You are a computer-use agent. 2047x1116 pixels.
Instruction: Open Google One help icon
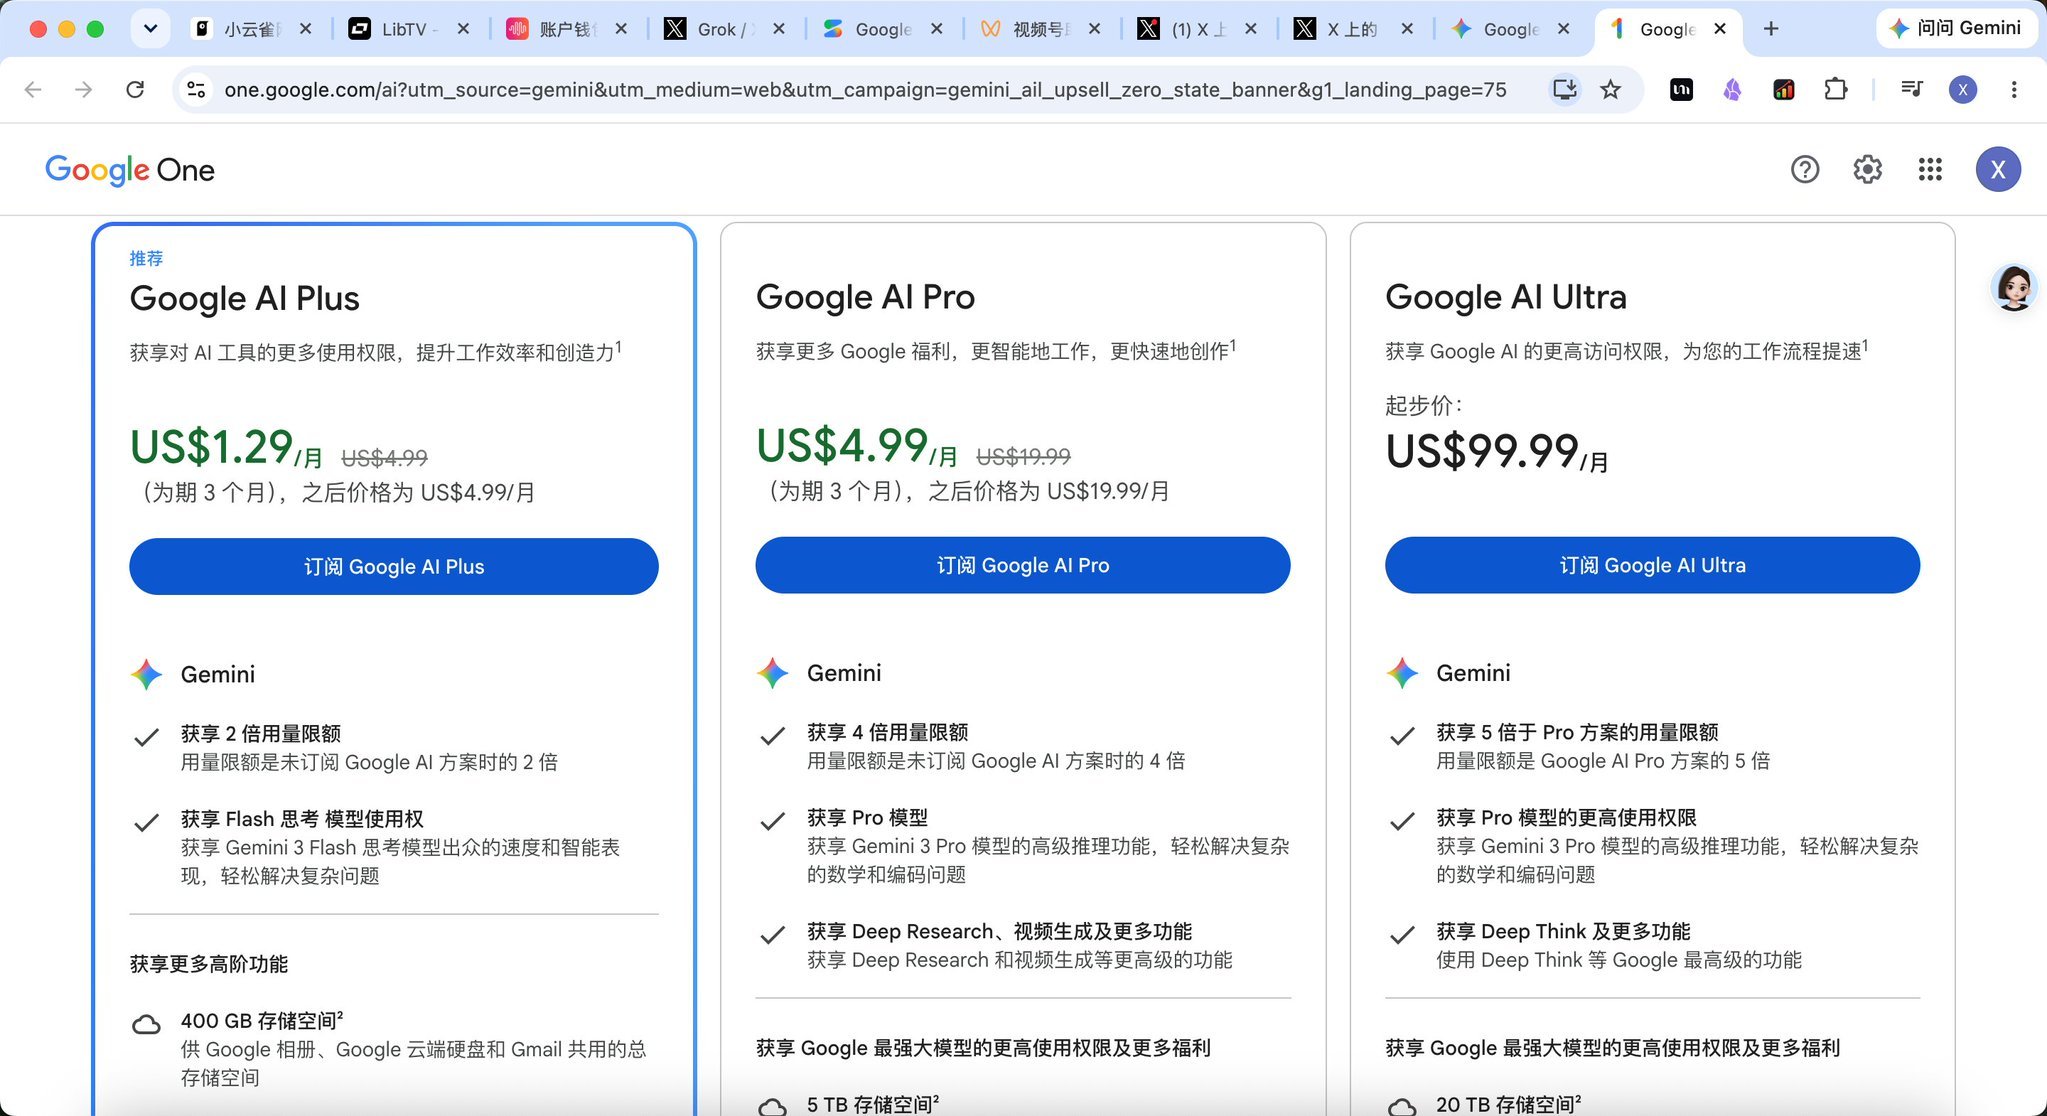pyautogui.click(x=1804, y=170)
